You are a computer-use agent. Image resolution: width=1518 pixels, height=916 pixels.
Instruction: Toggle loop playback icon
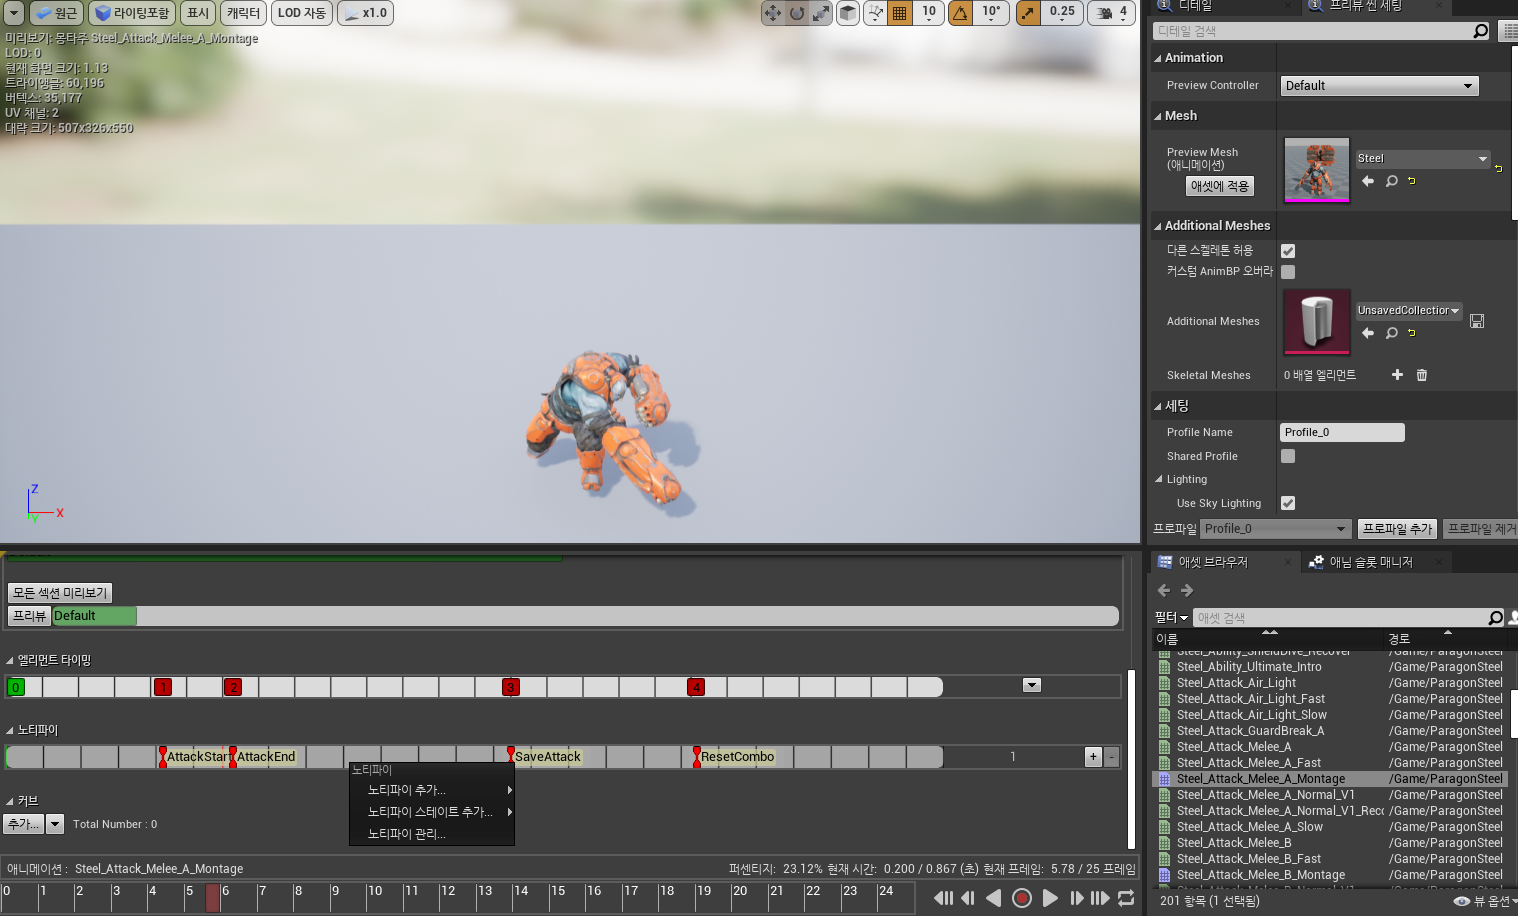(1126, 898)
